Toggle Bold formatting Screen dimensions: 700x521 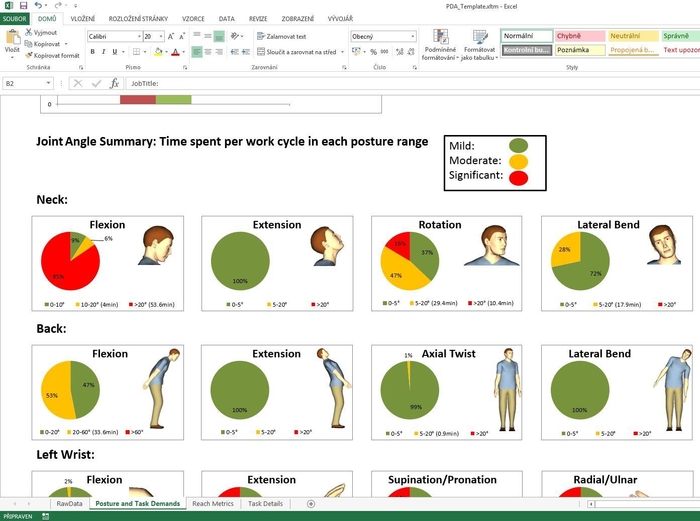click(x=92, y=52)
